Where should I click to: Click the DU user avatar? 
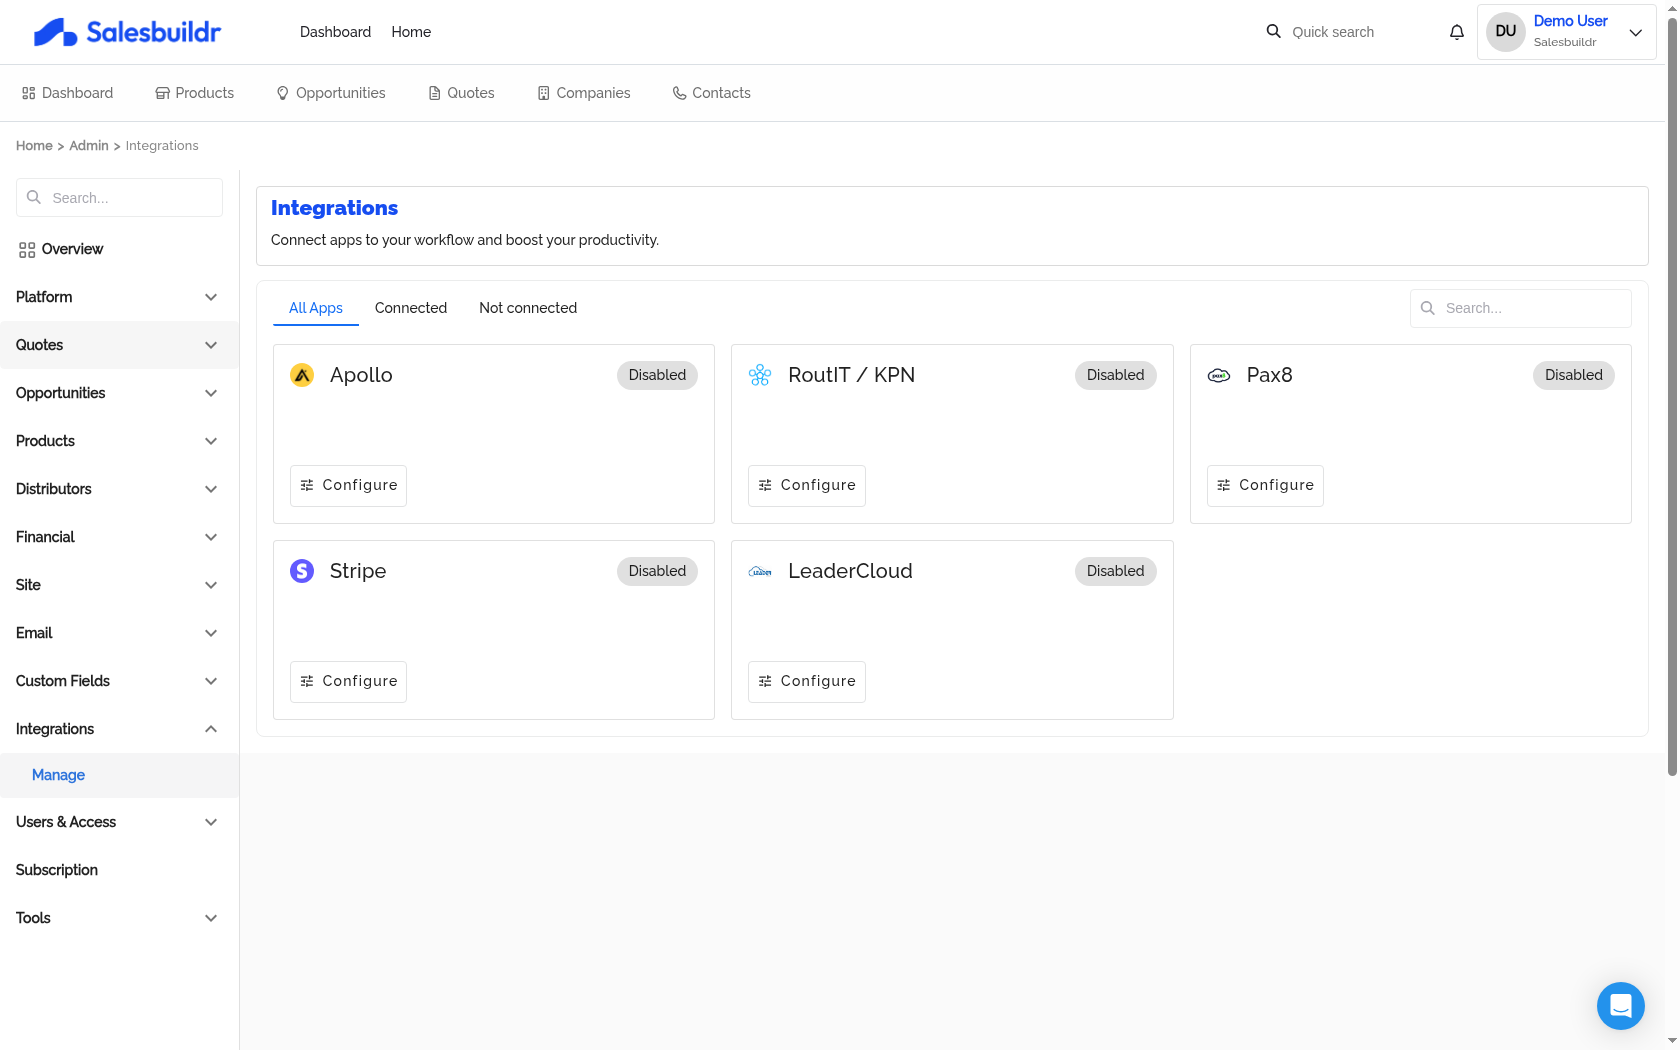tap(1505, 31)
